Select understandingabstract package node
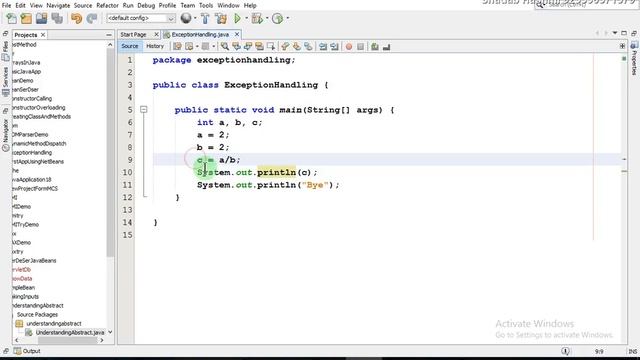Screen dimensions: 640x360 point(53,324)
